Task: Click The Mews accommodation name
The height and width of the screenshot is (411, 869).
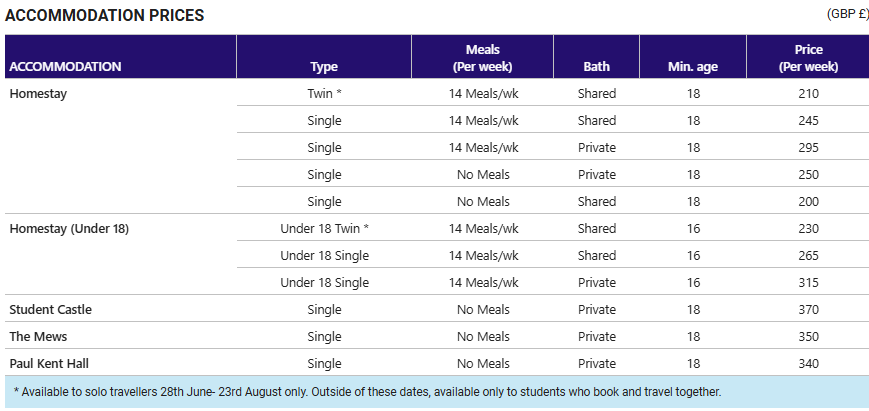Action: tap(38, 336)
